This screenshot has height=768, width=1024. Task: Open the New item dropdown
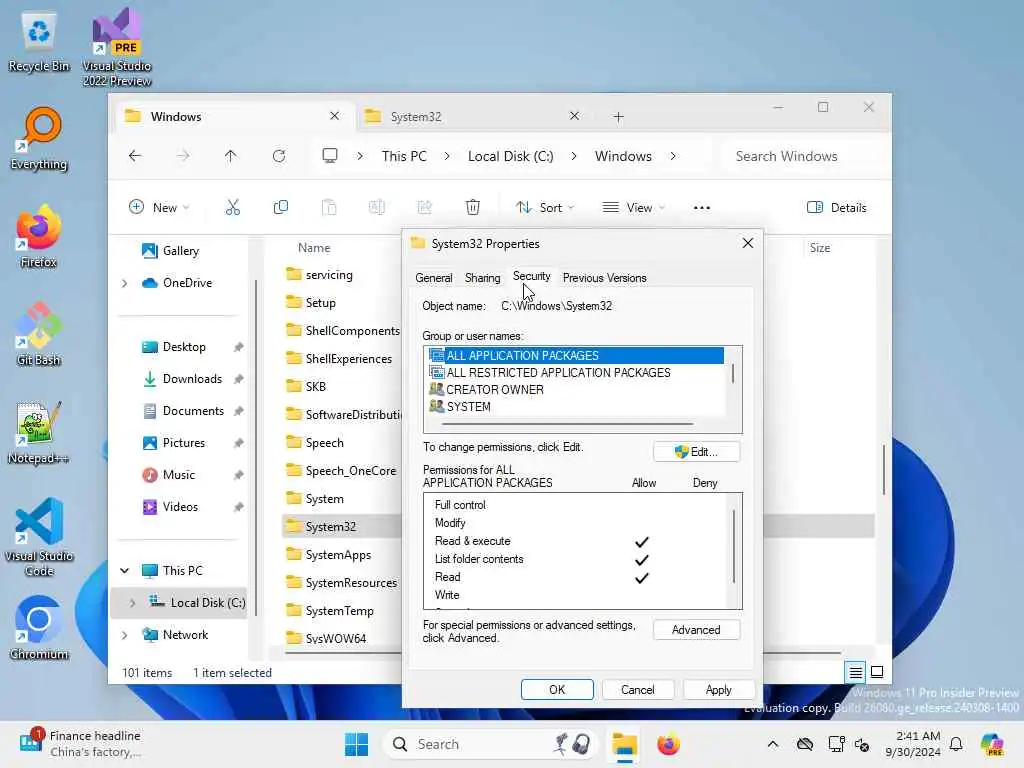pyautogui.click(x=159, y=208)
